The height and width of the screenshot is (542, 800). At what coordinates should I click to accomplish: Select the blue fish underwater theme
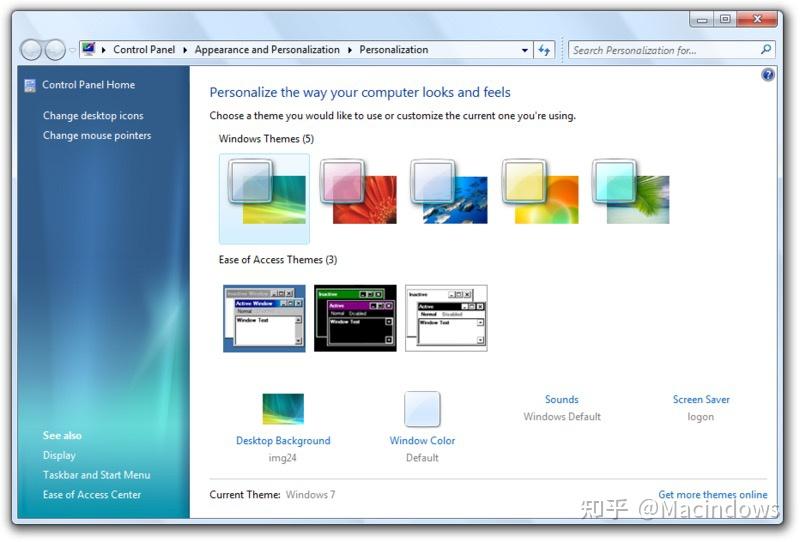pos(449,192)
